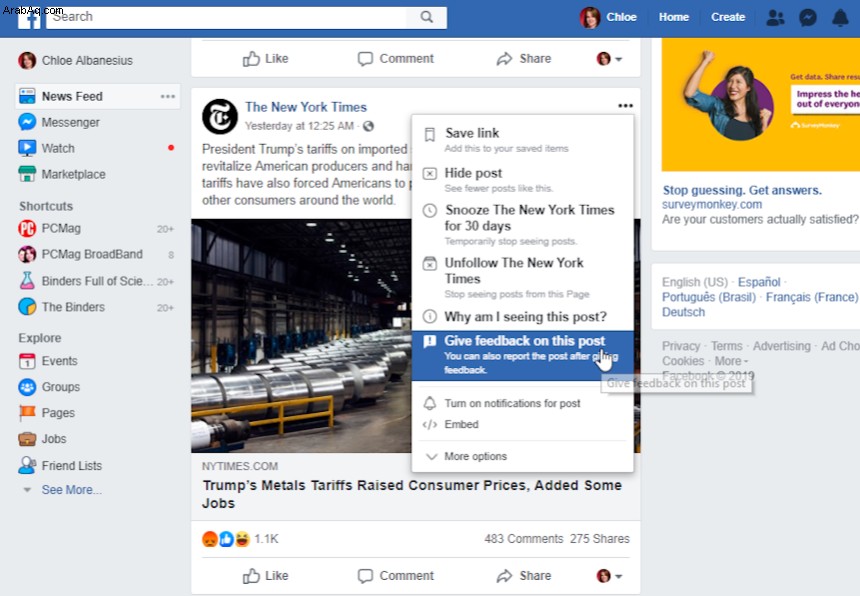
Task: Select Save link menu item
Action: tap(523, 139)
